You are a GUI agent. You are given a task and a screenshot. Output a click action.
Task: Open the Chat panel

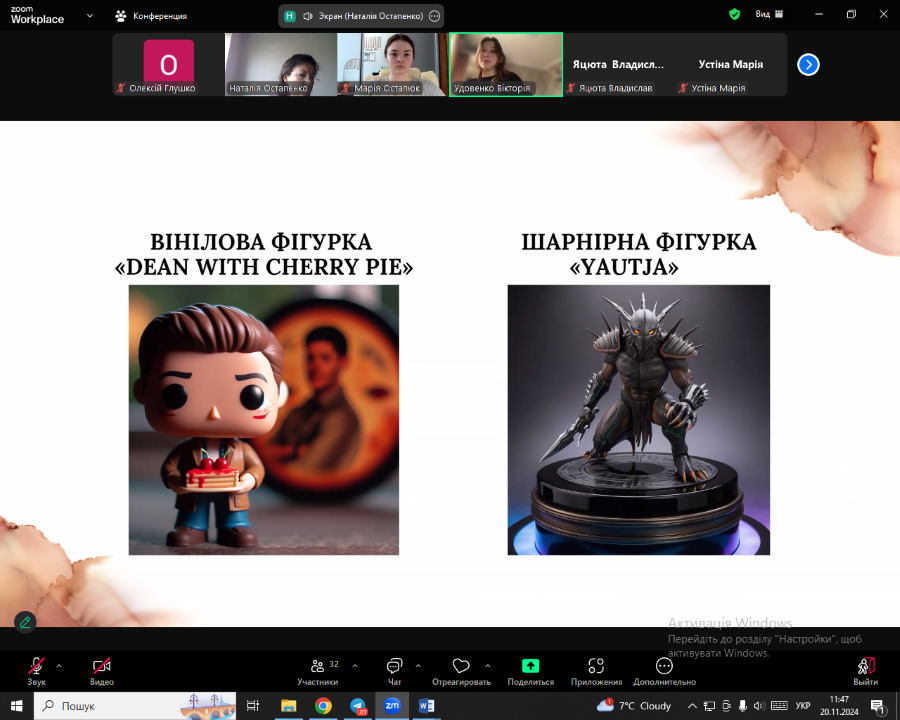(394, 670)
